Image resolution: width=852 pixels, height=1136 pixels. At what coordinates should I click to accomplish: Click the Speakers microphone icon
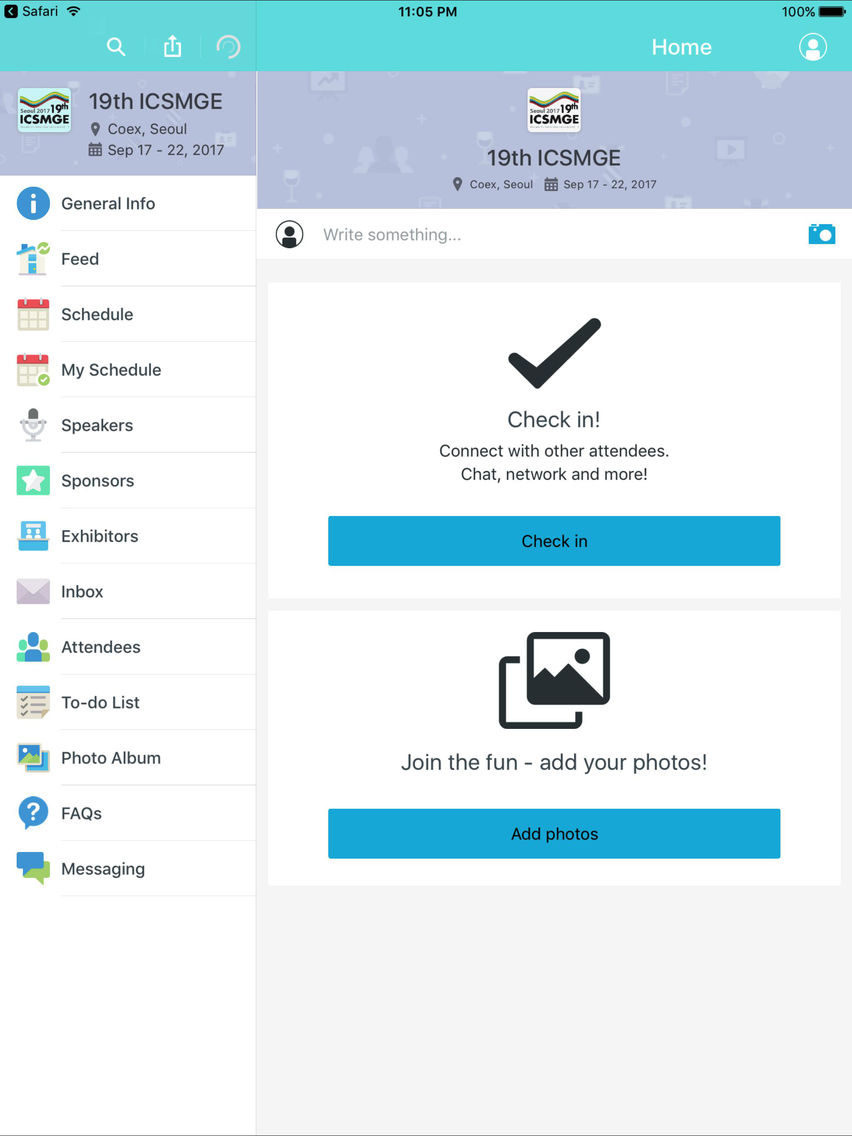tap(33, 425)
